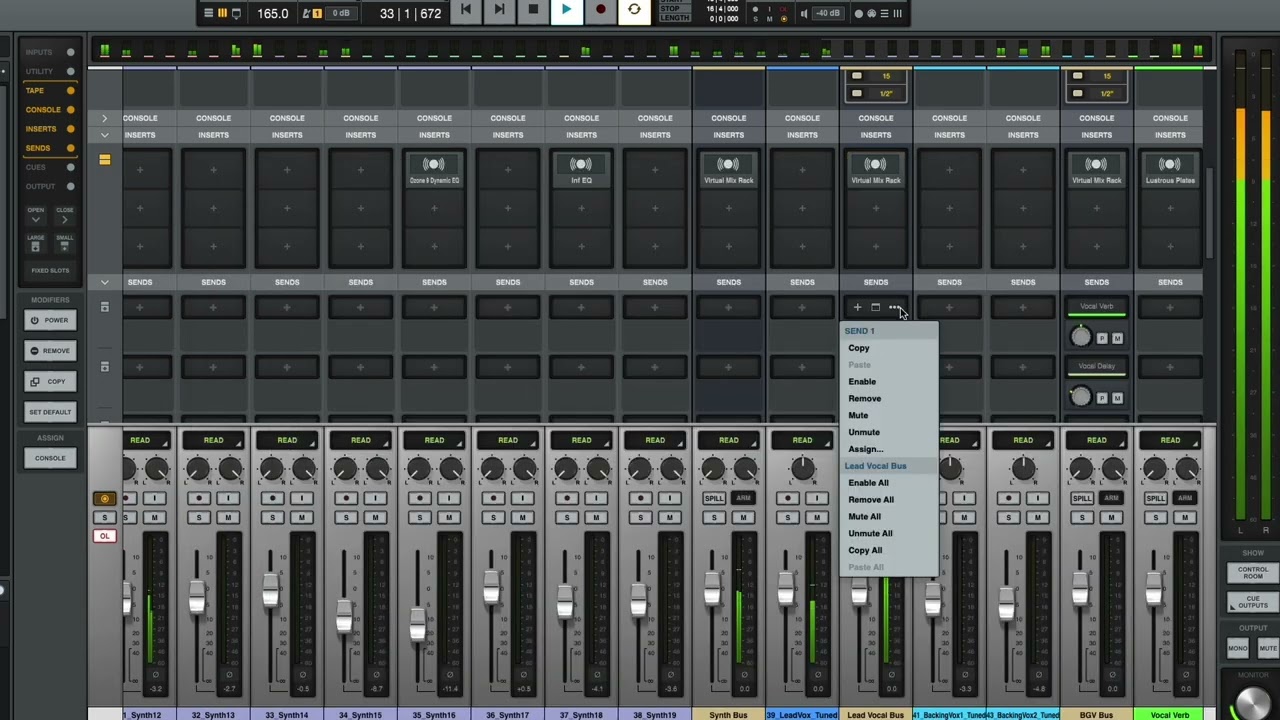The image size is (1280, 720).
Task: Choose Copy in the Send 1 menu
Action: click(859, 348)
